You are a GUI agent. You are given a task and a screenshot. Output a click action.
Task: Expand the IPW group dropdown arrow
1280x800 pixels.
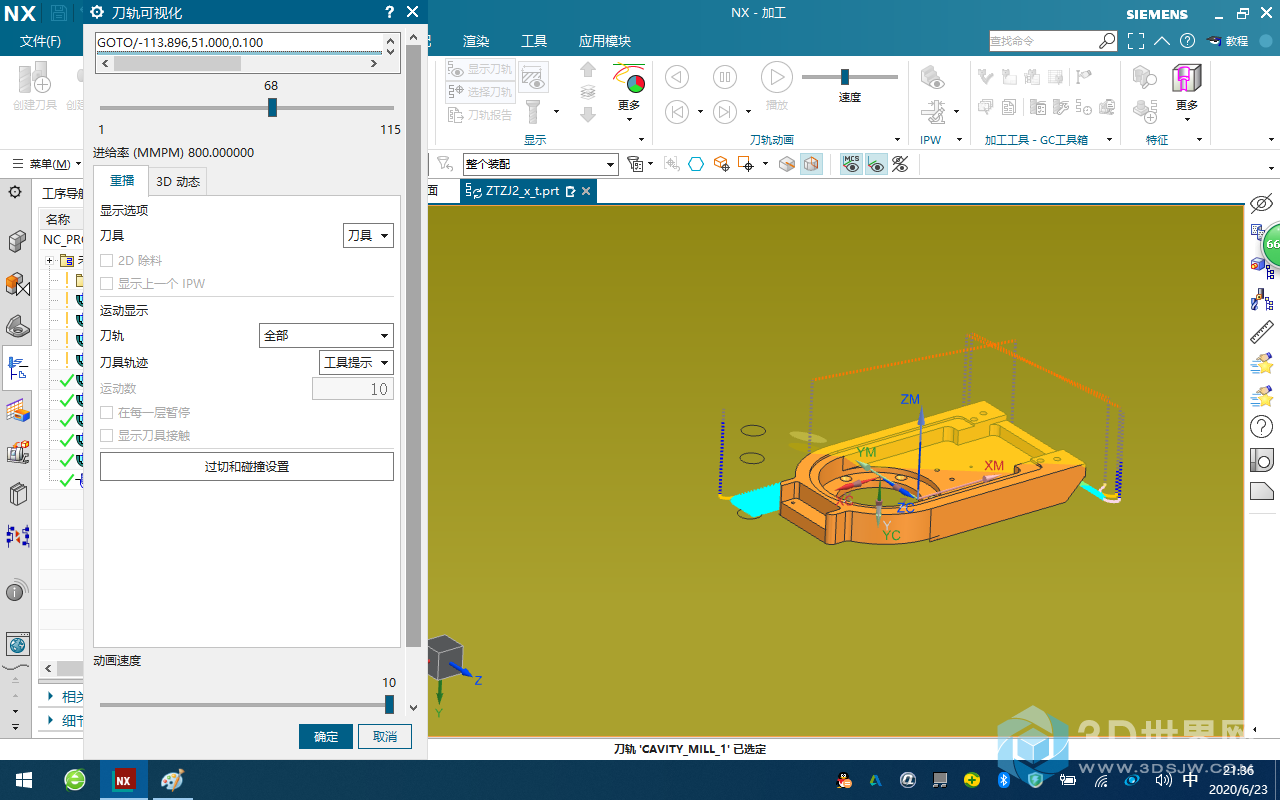(959, 140)
